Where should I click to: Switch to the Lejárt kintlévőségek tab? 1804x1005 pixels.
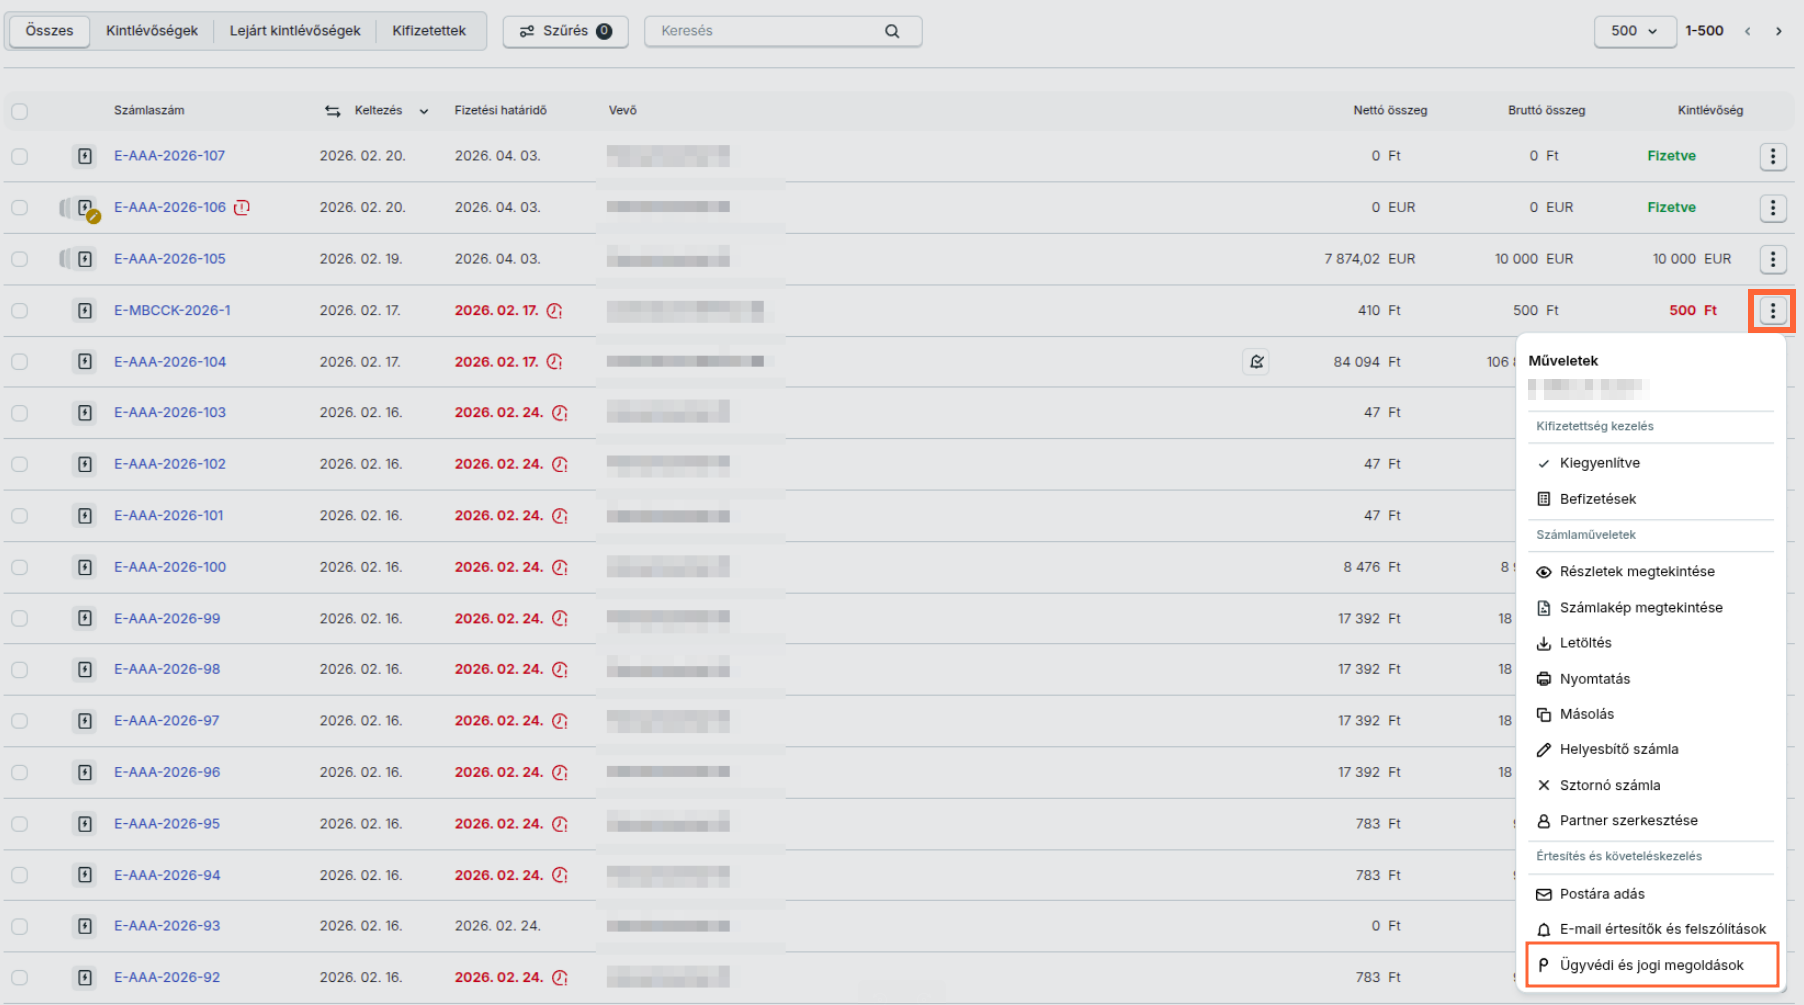[295, 31]
